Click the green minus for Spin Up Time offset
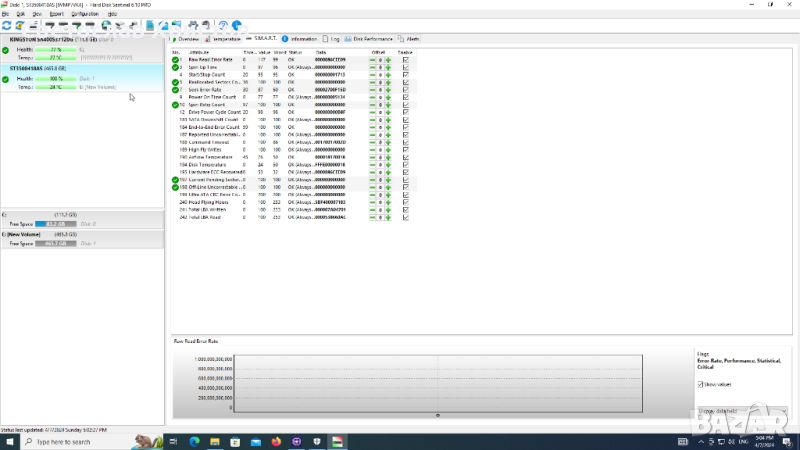Viewport: 800px width, 450px height. (x=373, y=67)
